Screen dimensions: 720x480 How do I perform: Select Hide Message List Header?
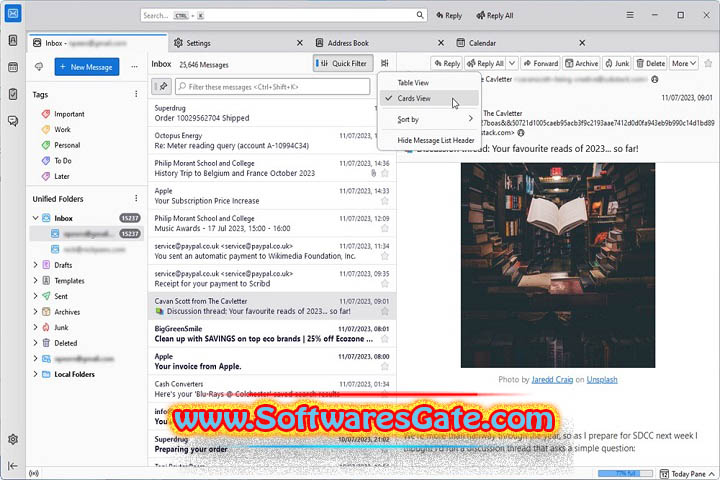pyautogui.click(x=429, y=141)
